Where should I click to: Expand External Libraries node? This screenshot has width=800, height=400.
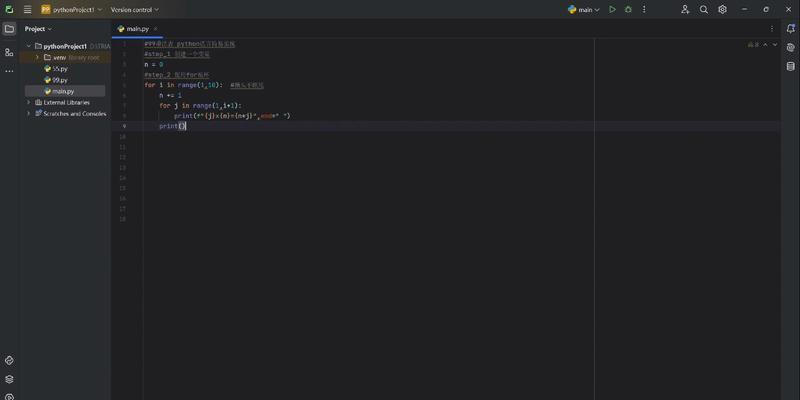[29, 103]
